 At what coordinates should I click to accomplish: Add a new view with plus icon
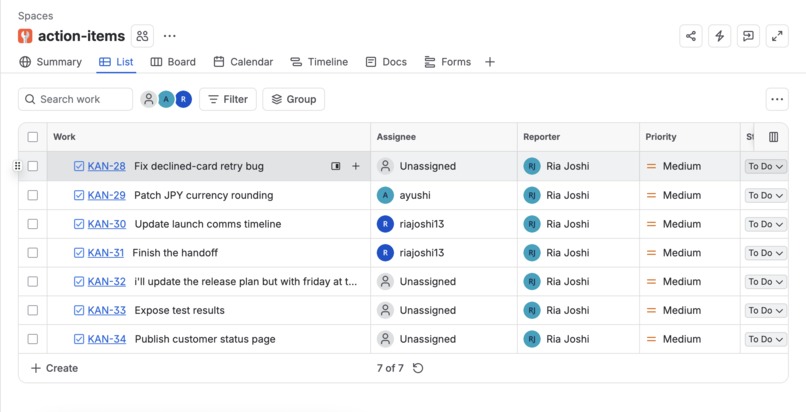point(490,62)
